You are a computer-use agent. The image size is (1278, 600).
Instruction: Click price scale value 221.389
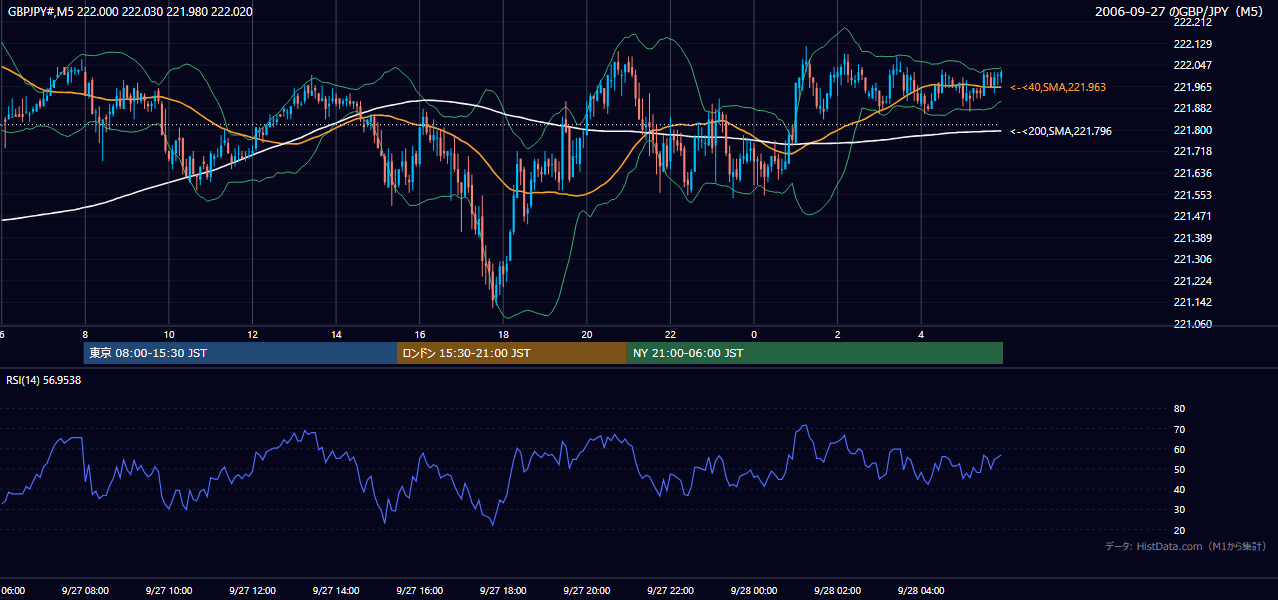click(x=1192, y=238)
